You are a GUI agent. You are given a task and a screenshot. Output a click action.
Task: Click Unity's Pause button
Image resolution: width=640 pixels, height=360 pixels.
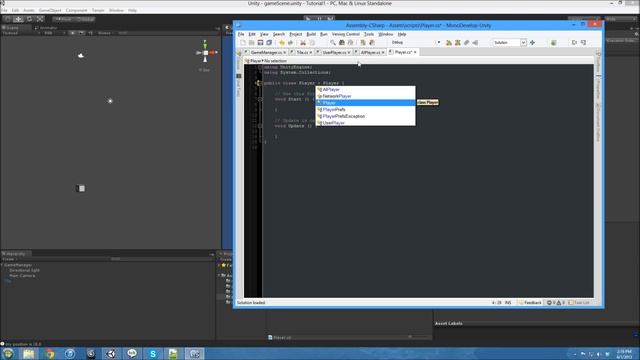[320, 18]
